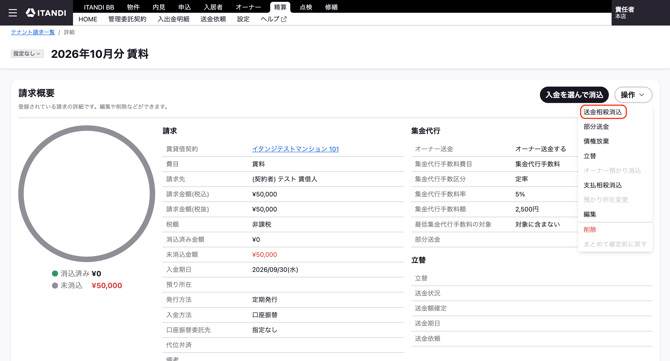Click the 請求金額(税込) ¥50,000 value

264,194
